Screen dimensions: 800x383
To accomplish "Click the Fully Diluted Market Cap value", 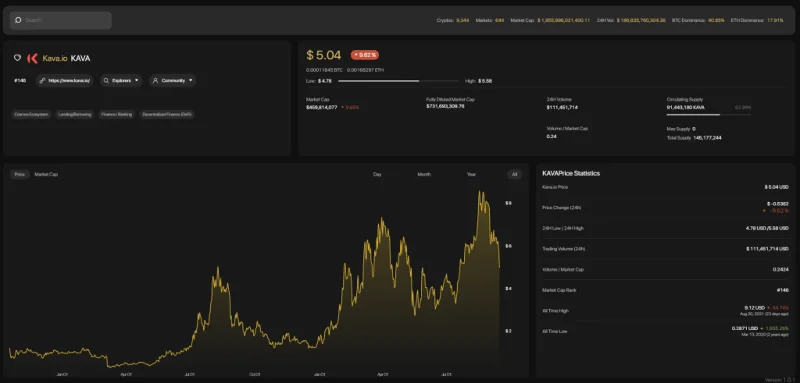I will pos(445,107).
